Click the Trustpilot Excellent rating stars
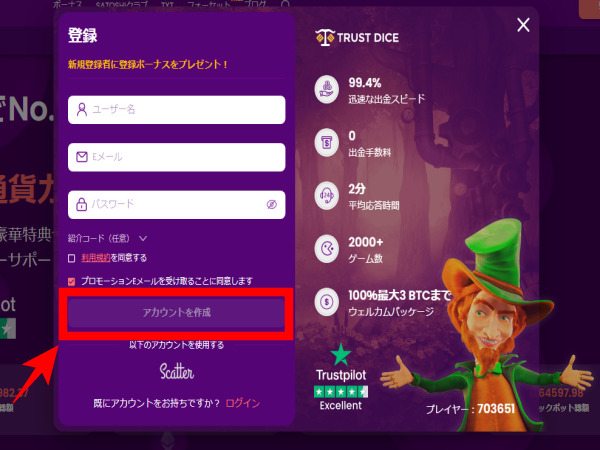 point(341,392)
